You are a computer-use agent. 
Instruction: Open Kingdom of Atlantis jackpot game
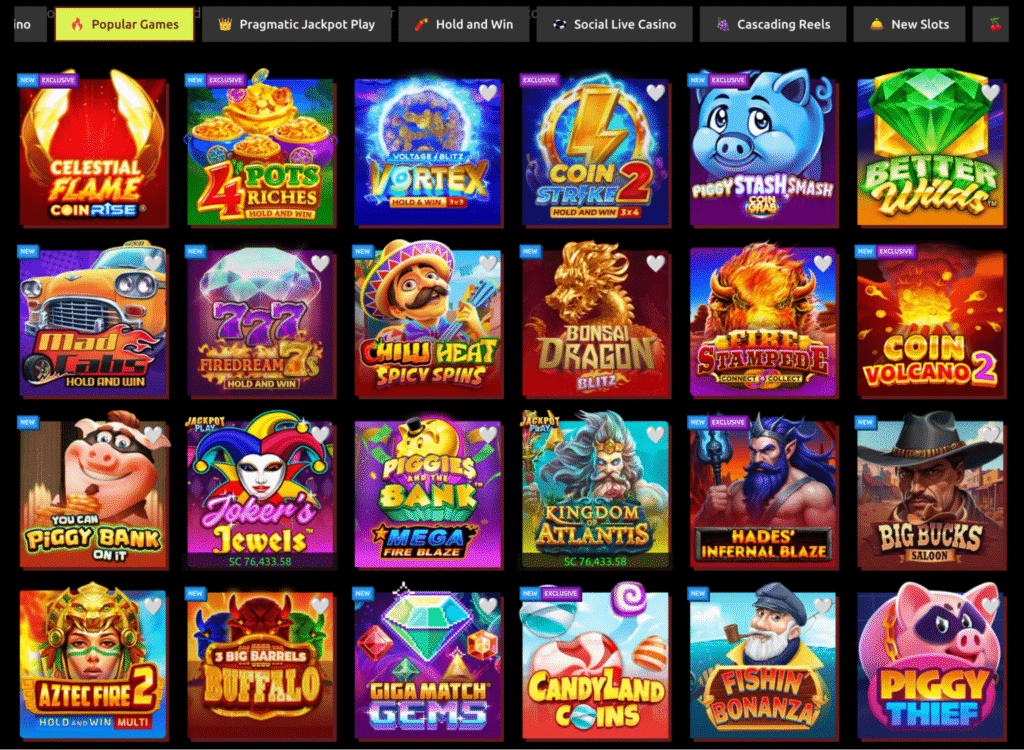pos(596,491)
